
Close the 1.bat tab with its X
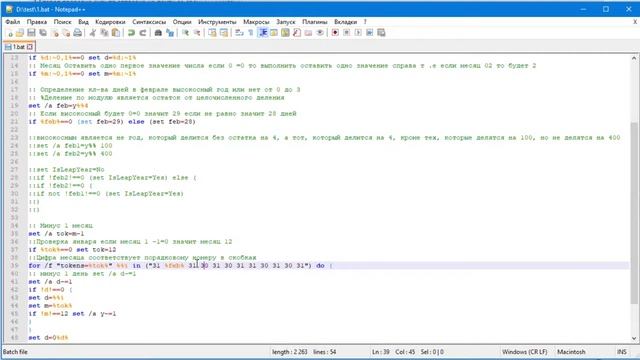(x=30, y=47)
